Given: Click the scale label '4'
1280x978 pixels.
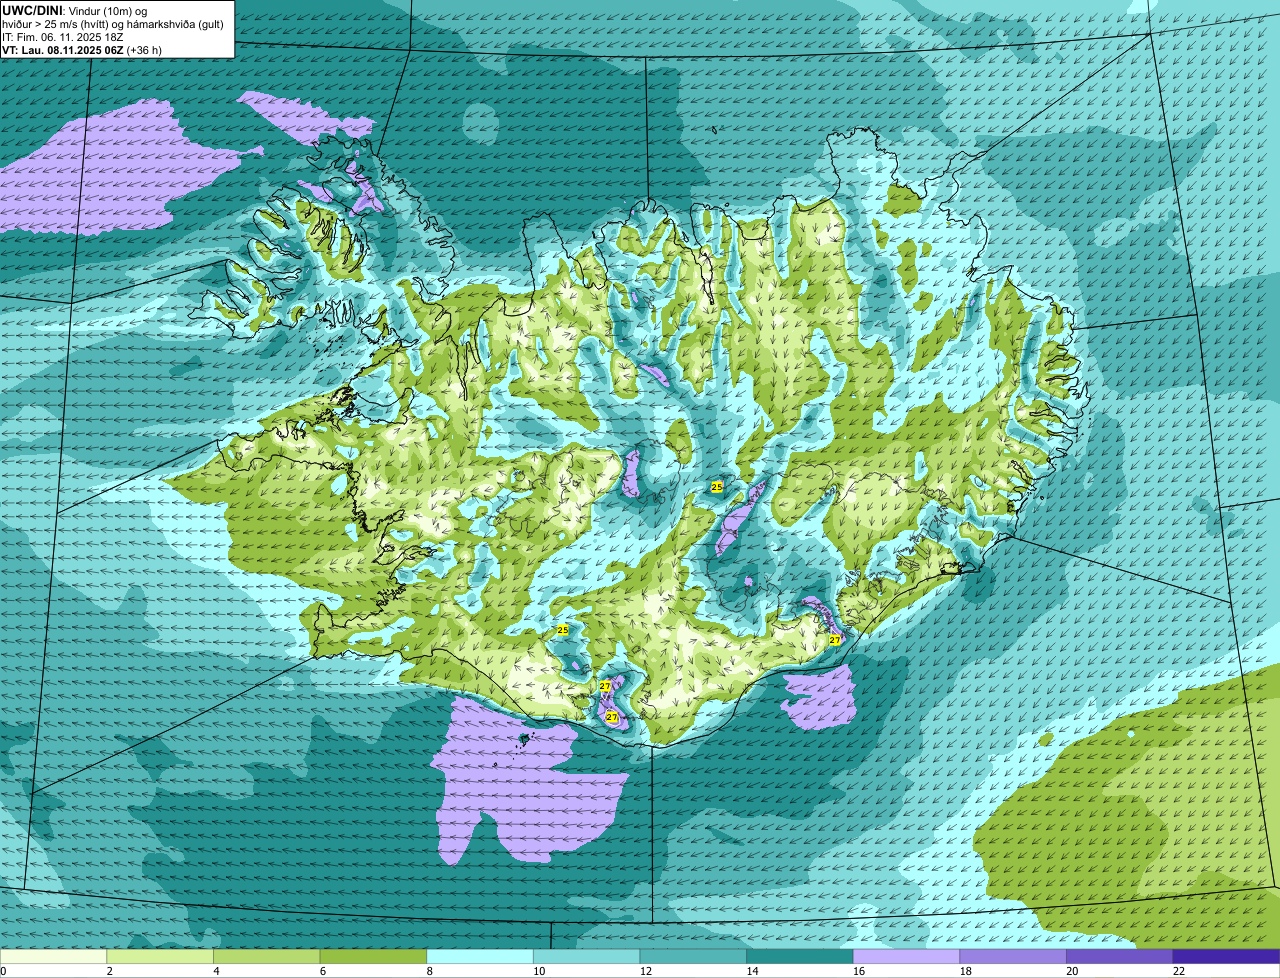Looking at the screenshot, I should [x=215, y=971].
